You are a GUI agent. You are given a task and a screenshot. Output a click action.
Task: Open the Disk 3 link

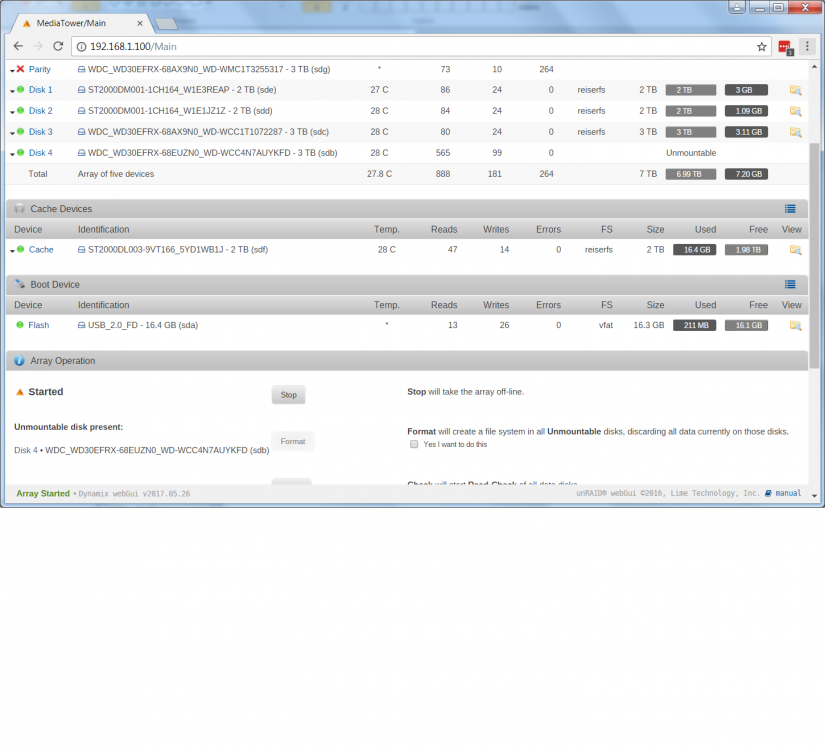(41, 132)
